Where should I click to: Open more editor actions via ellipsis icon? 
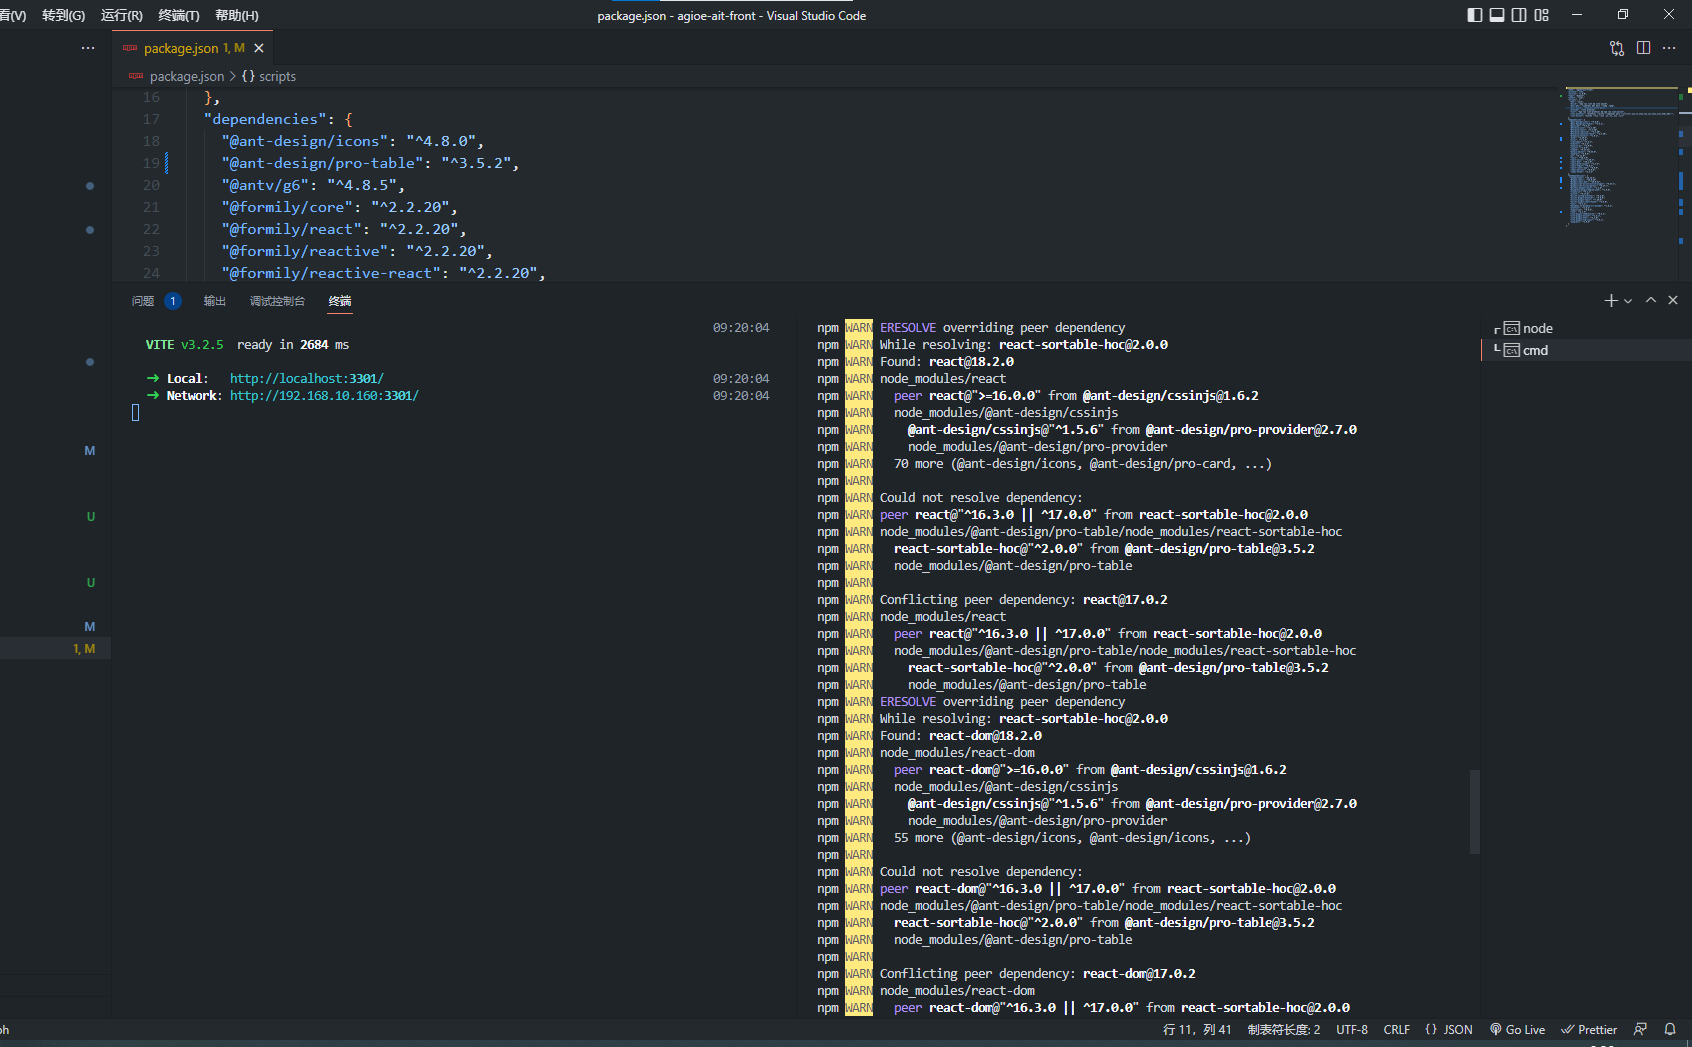point(1669,48)
